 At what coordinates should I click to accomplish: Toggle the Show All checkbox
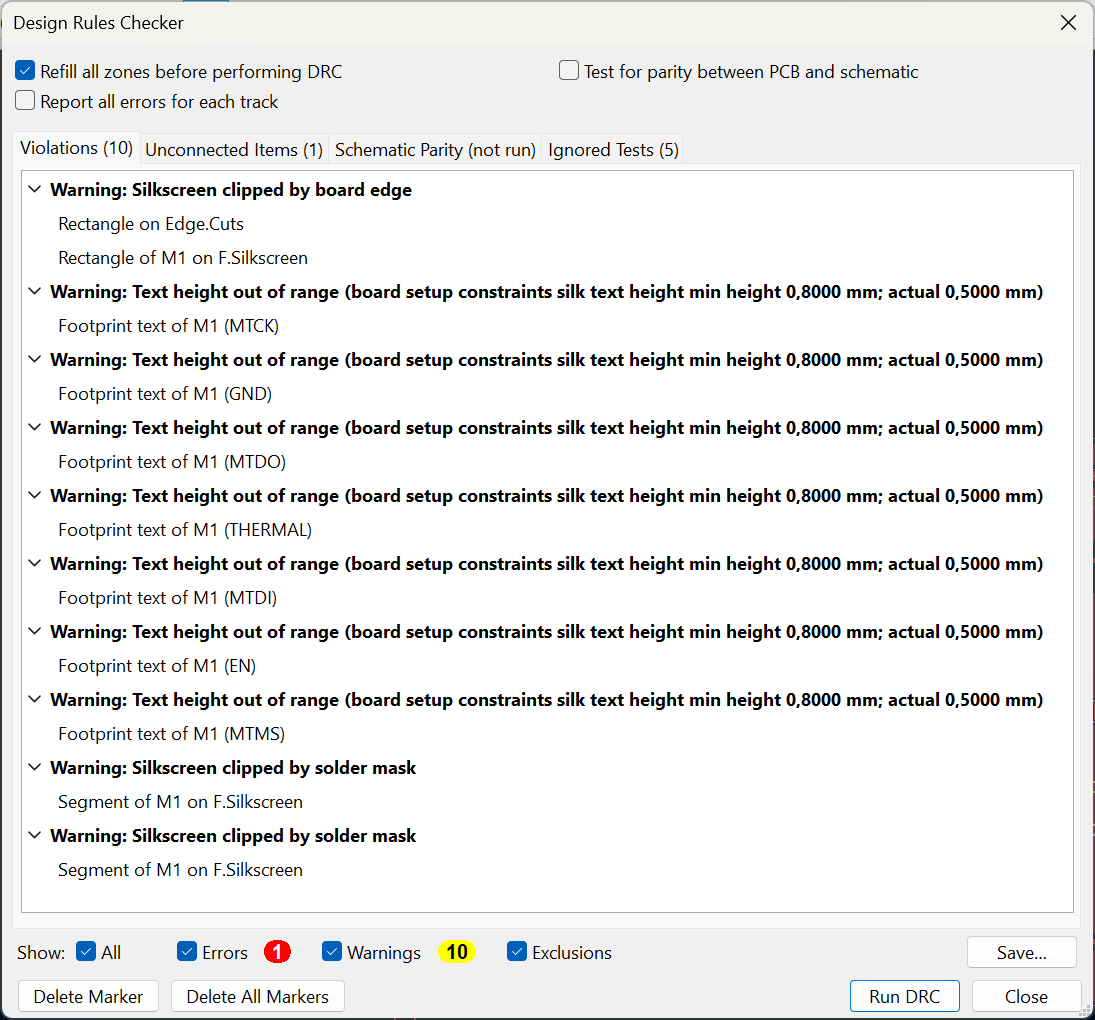click(x=86, y=952)
